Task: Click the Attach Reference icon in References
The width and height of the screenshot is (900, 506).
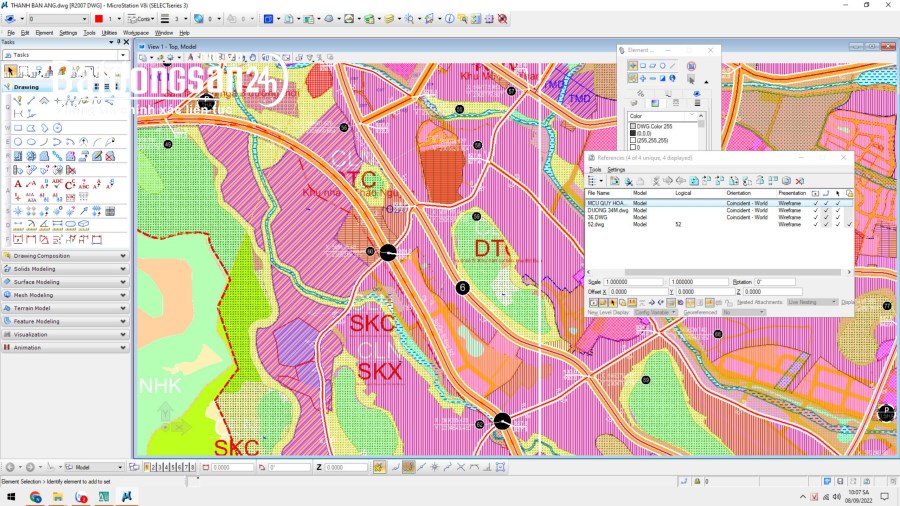Action: [614, 181]
